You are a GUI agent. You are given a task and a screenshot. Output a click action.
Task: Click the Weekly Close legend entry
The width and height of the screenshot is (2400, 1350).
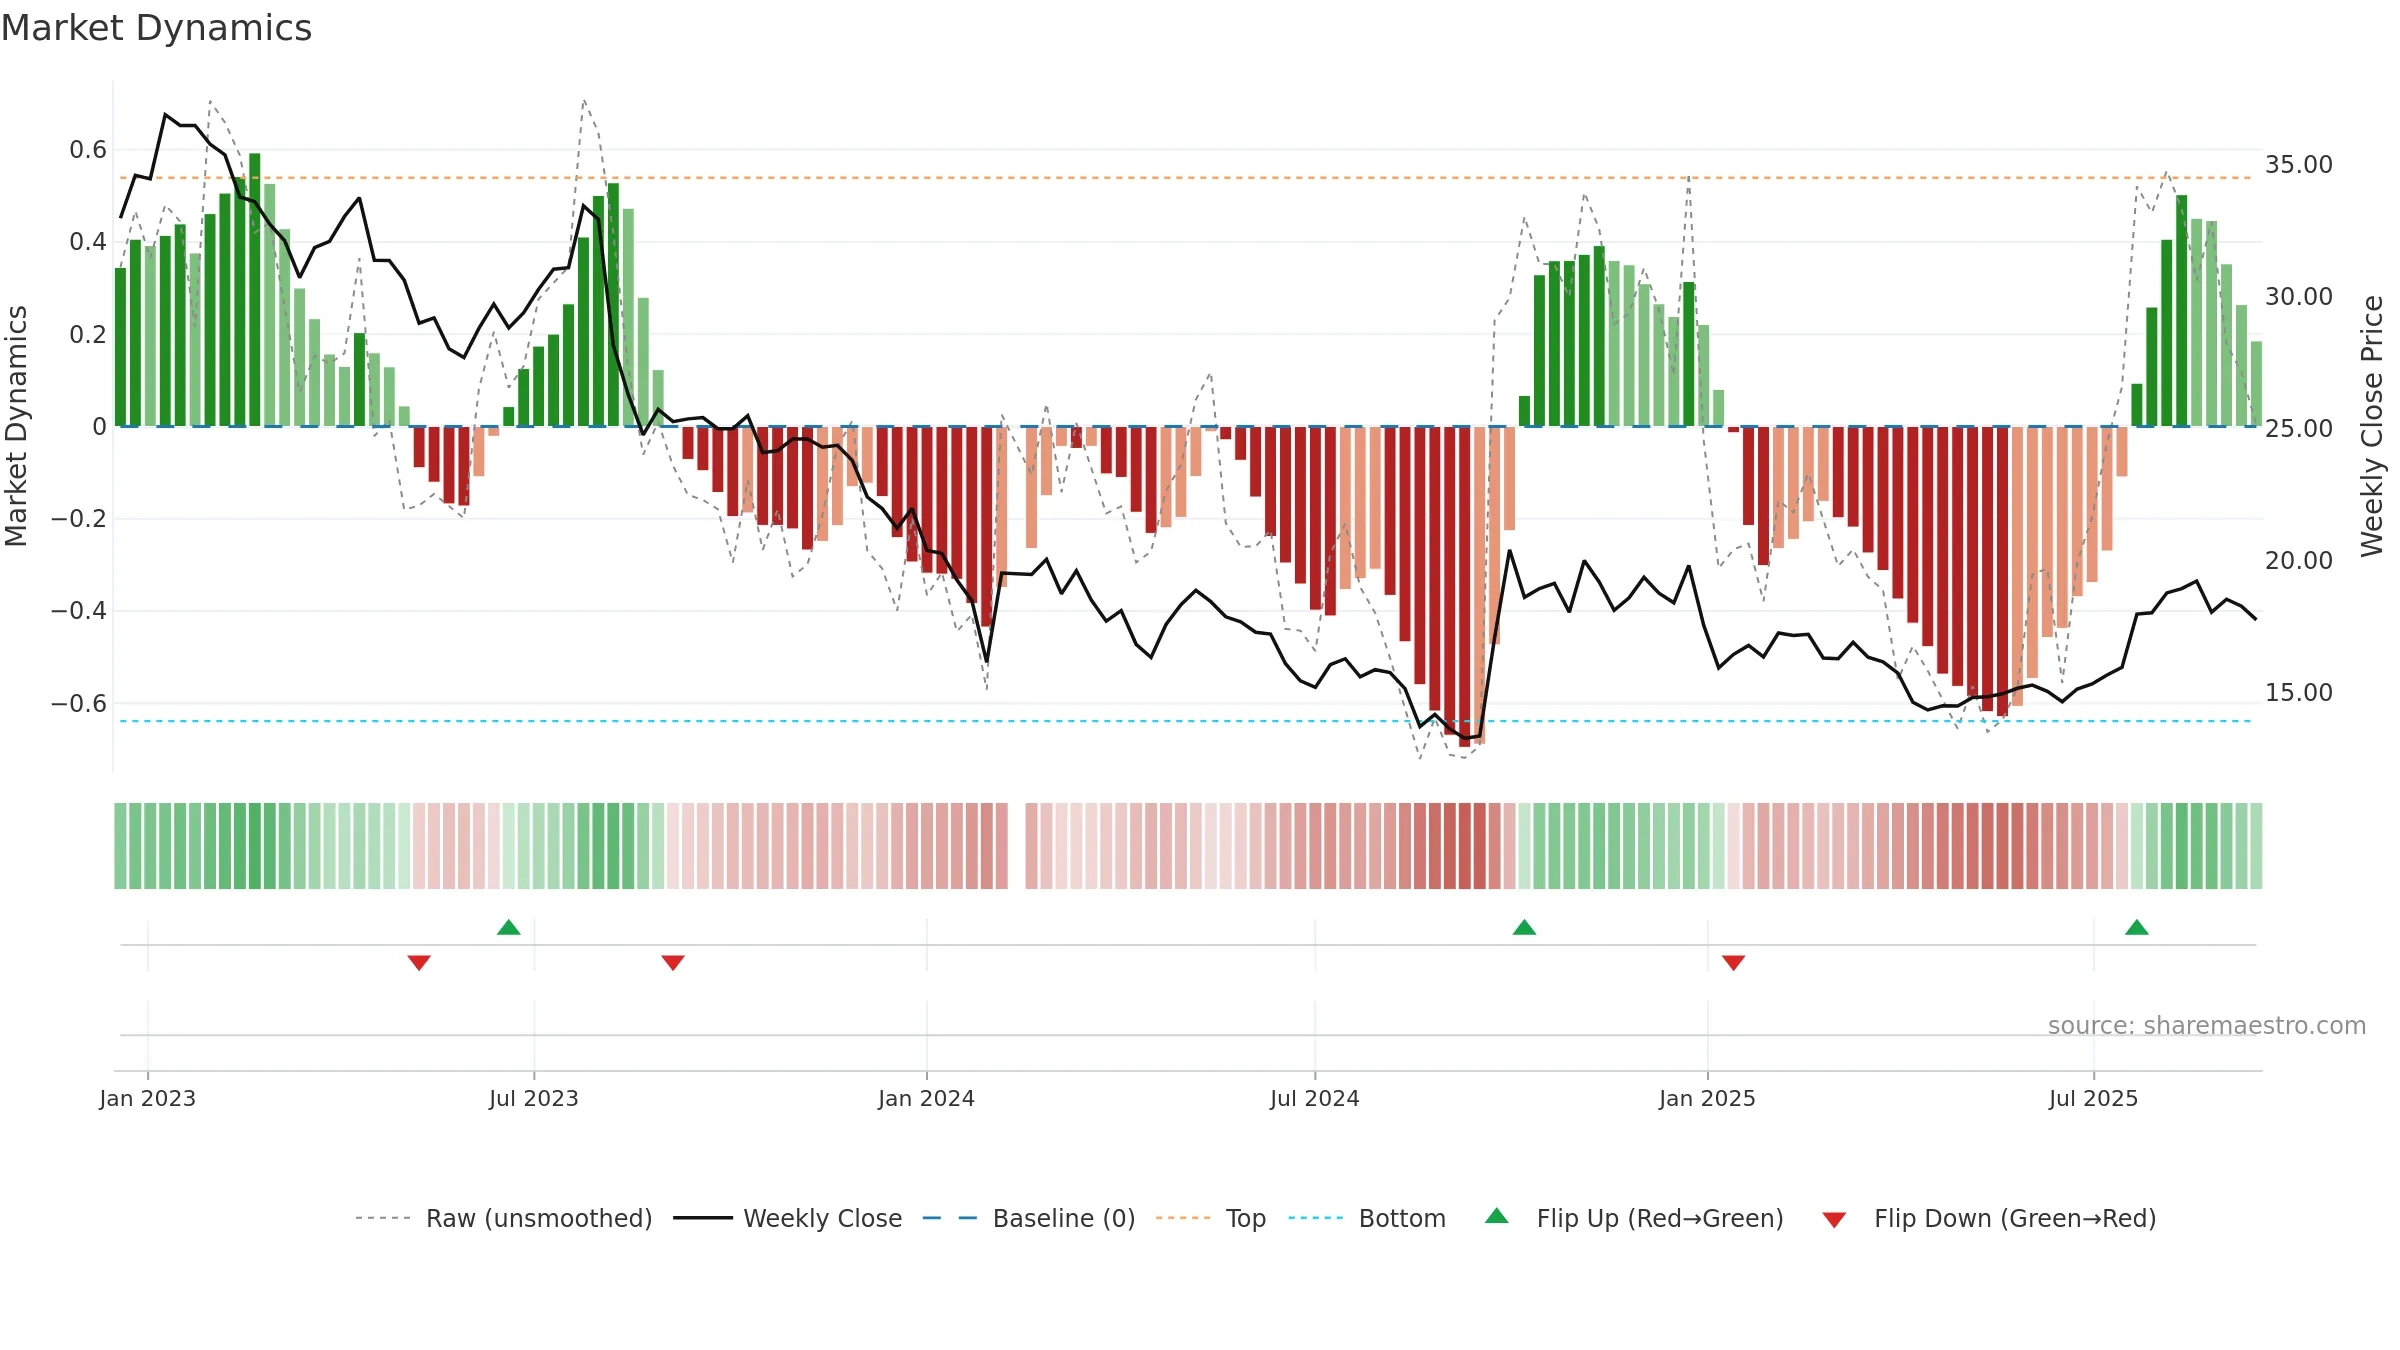coord(788,1218)
